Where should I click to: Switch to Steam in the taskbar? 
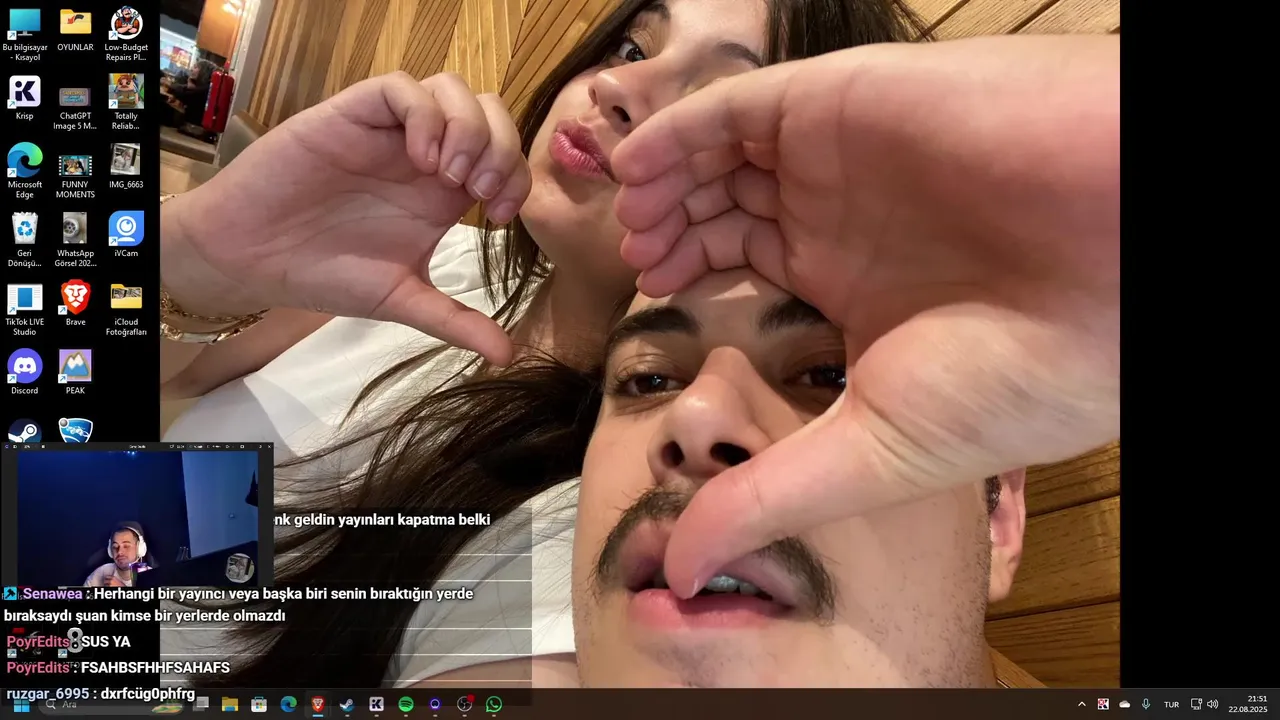347,705
